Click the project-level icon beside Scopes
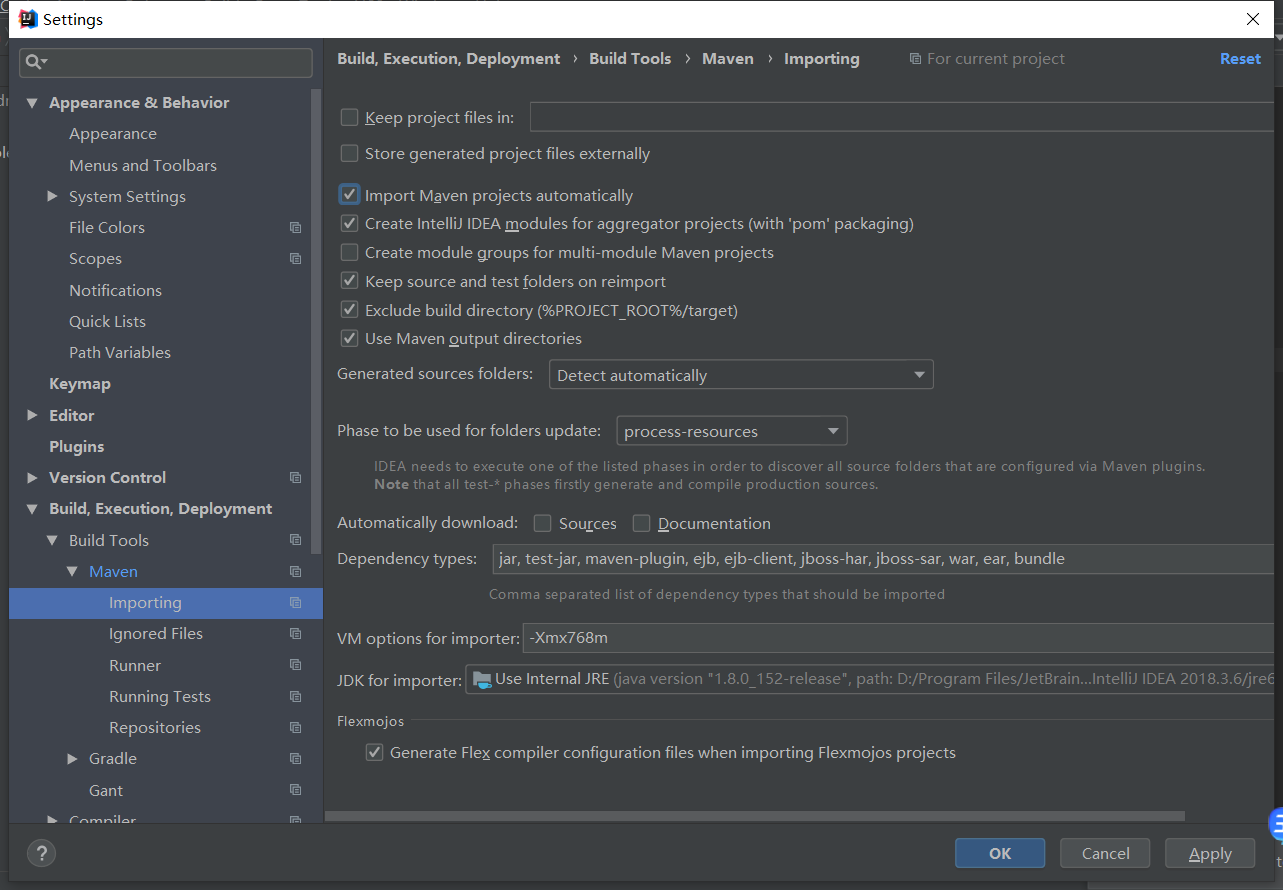This screenshot has width=1283, height=890. 295,259
